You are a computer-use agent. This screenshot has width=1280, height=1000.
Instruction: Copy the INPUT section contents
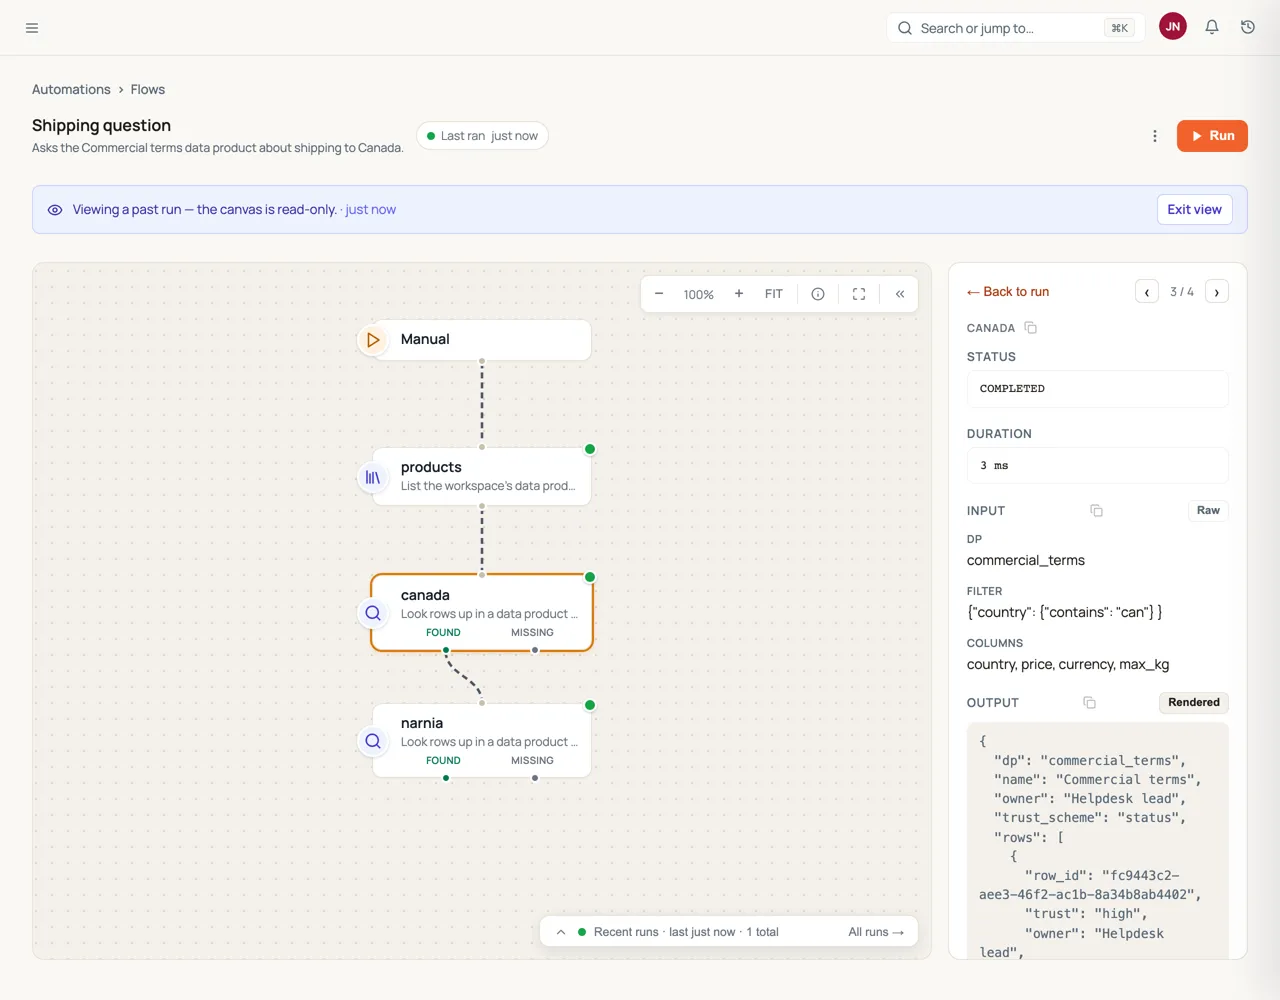(1096, 511)
